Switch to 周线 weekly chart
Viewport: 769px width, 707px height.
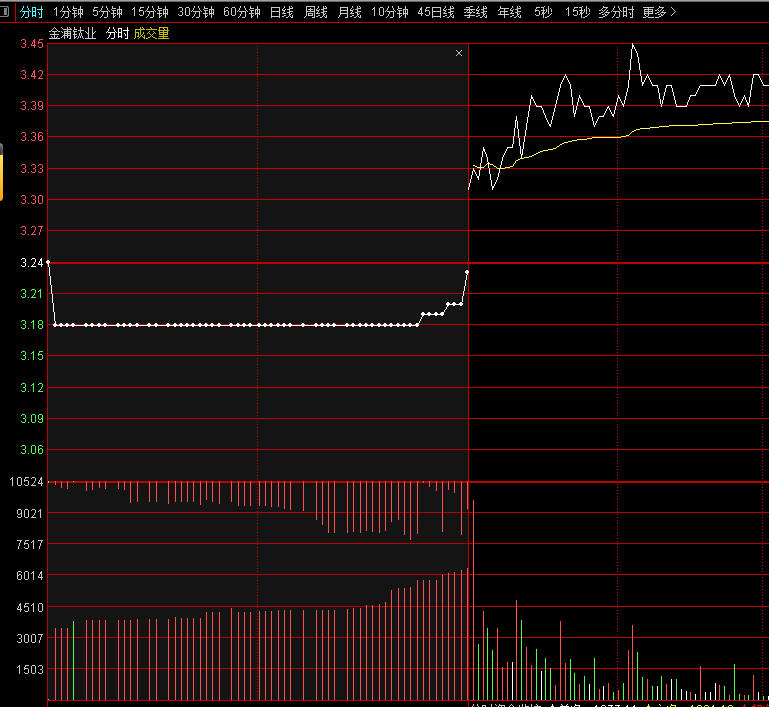[x=316, y=12]
